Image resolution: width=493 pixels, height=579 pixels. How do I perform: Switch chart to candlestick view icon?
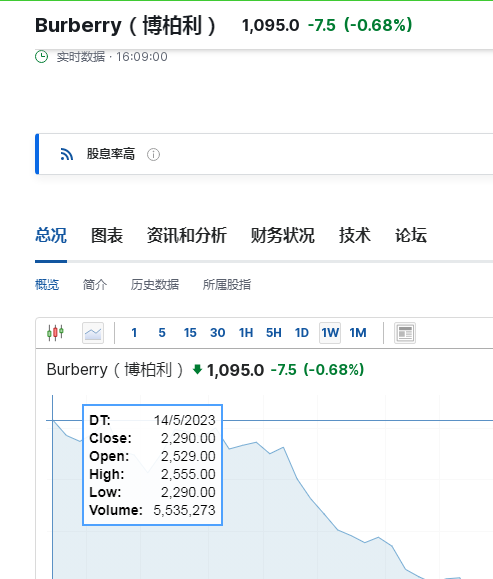55,333
